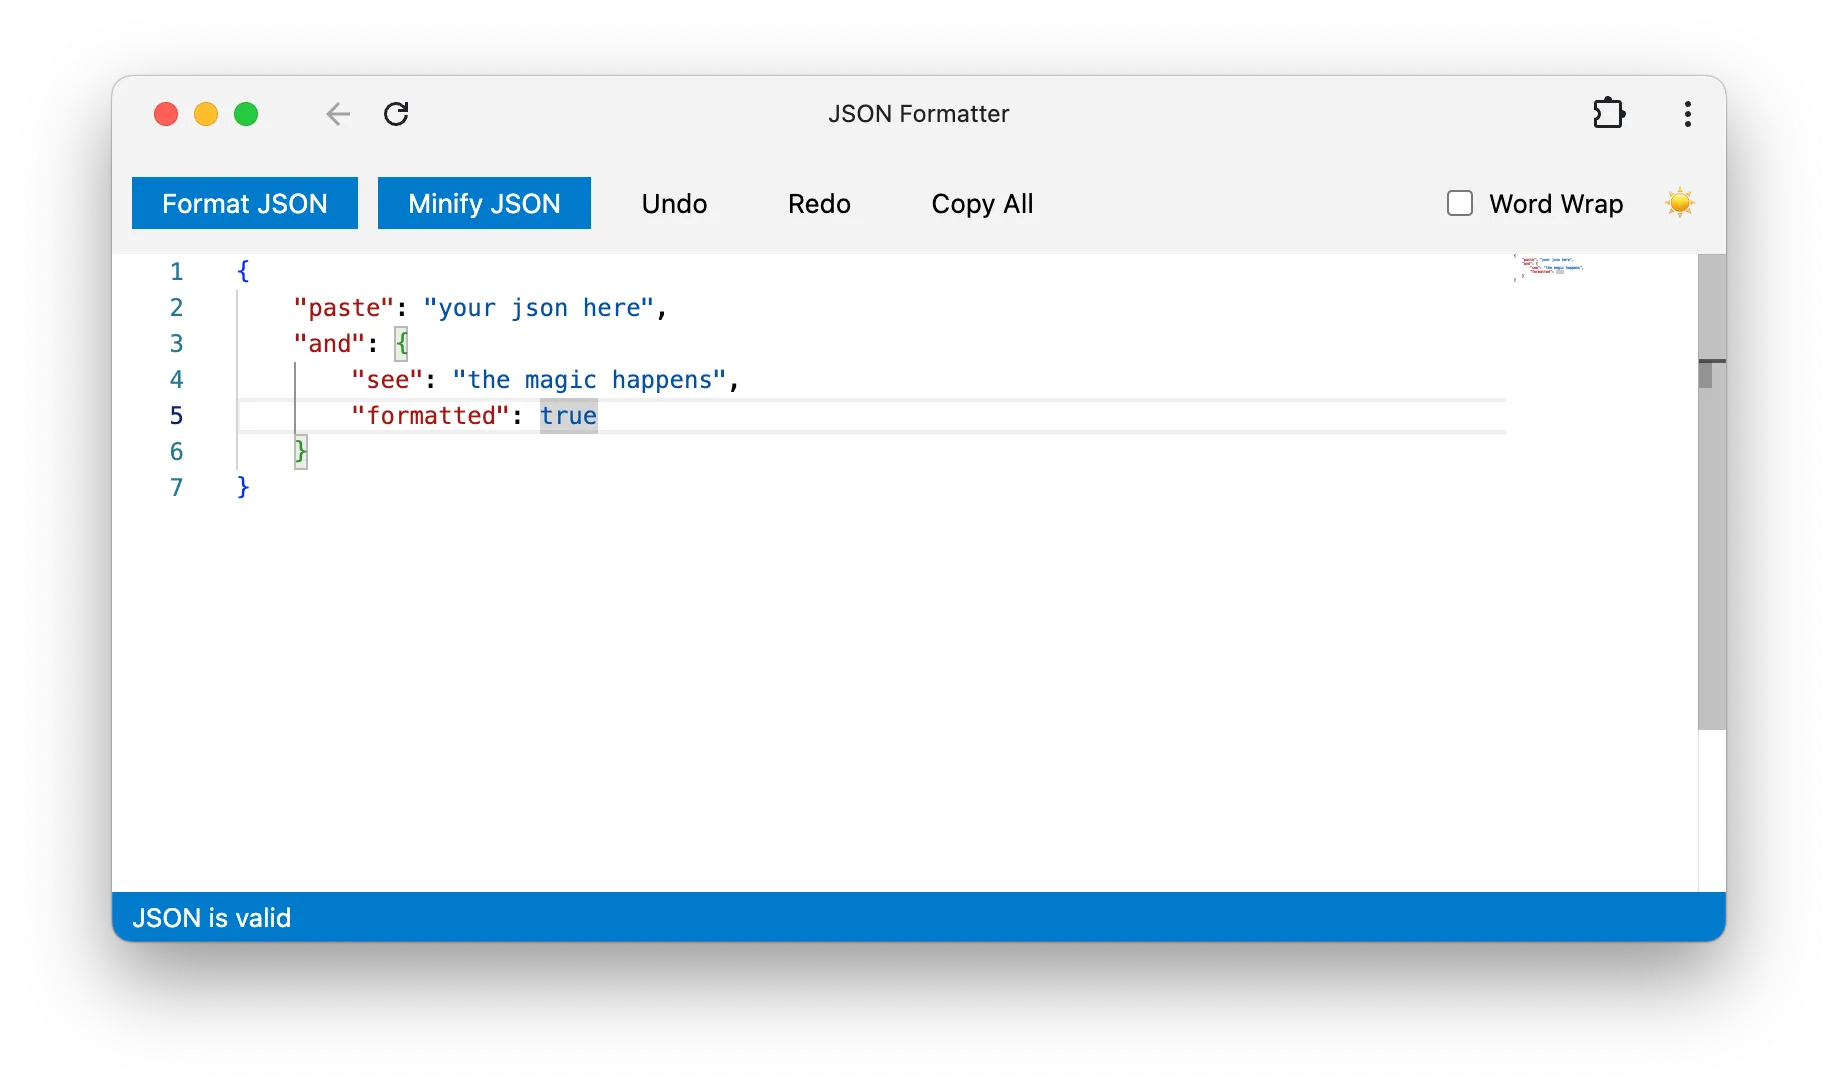The height and width of the screenshot is (1090, 1838).
Task: Click Copy All to copy the JSON
Action: [x=982, y=203]
